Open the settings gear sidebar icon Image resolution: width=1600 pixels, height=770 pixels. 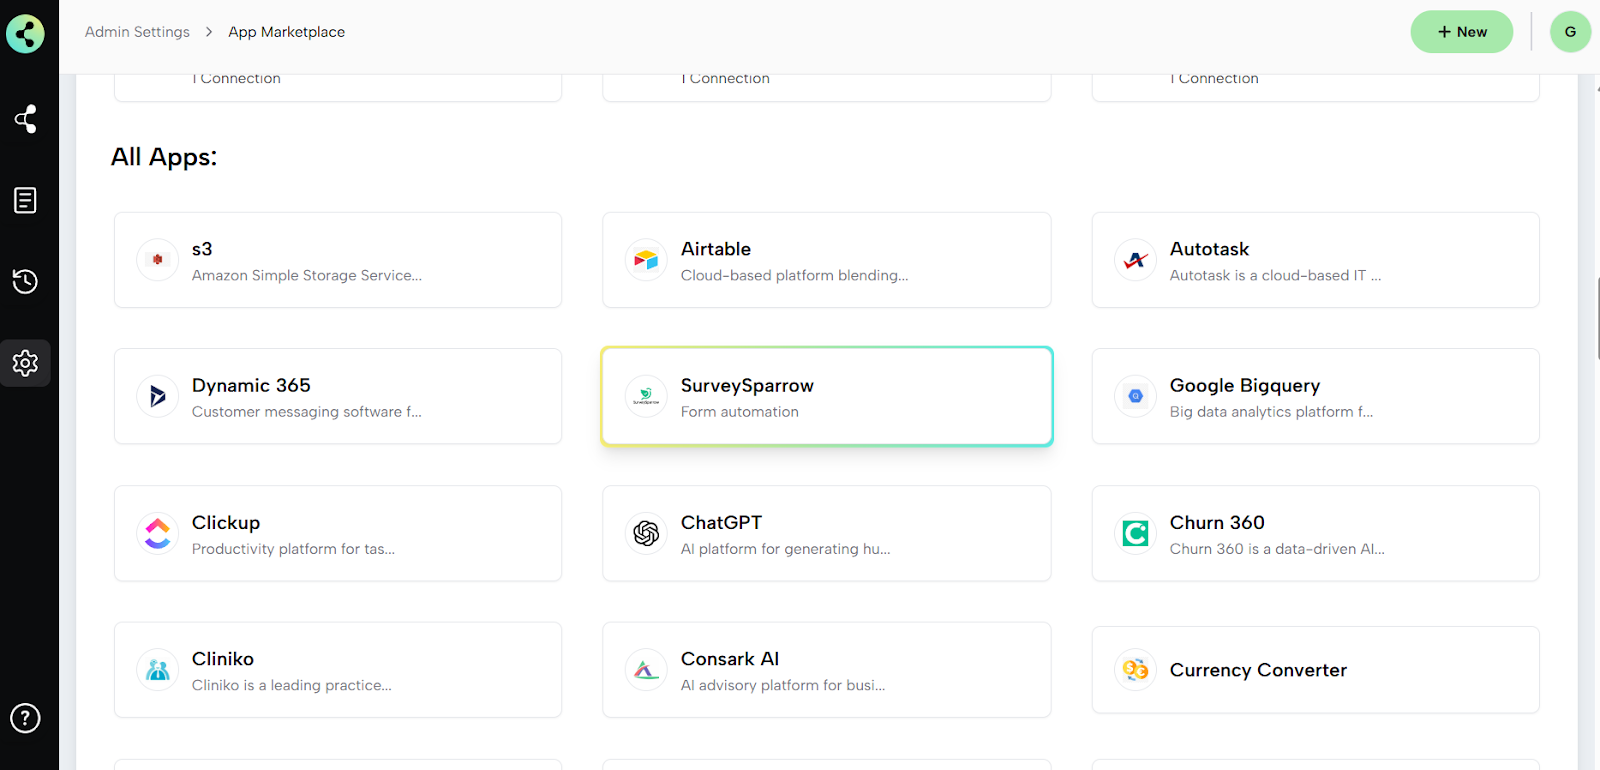pyautogui.click(x=25, y=363)
